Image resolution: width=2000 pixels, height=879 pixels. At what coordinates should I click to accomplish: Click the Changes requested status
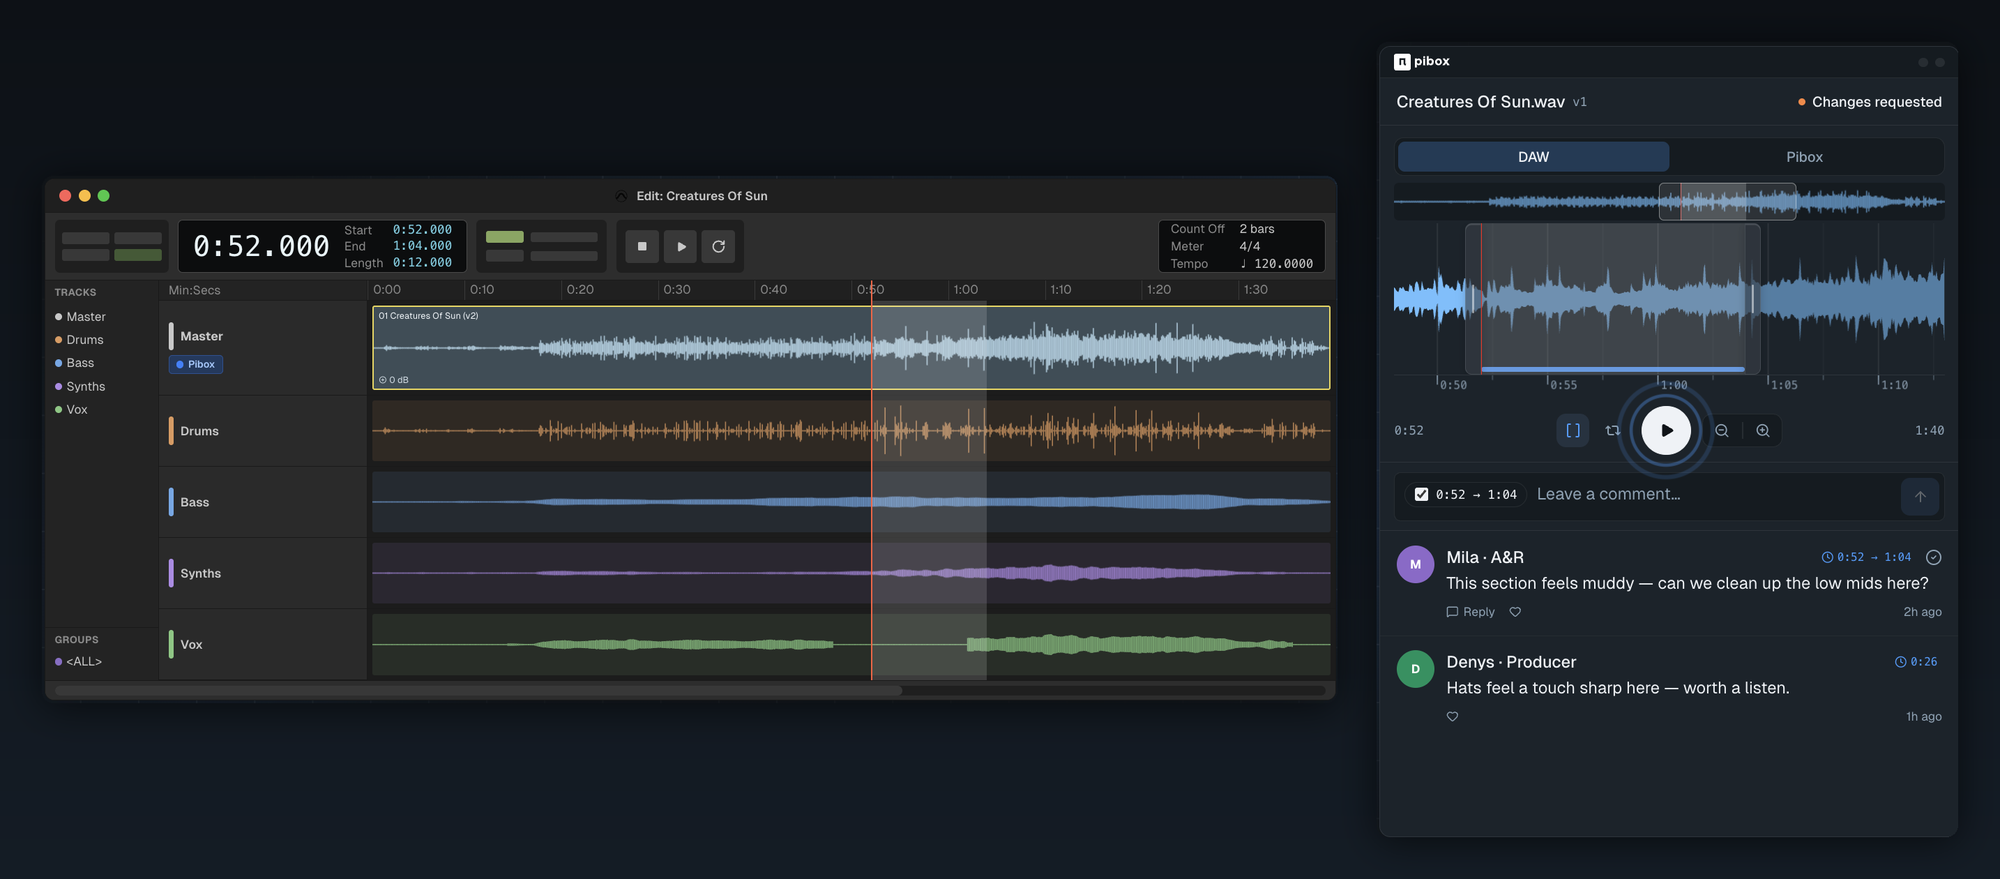1869,102
